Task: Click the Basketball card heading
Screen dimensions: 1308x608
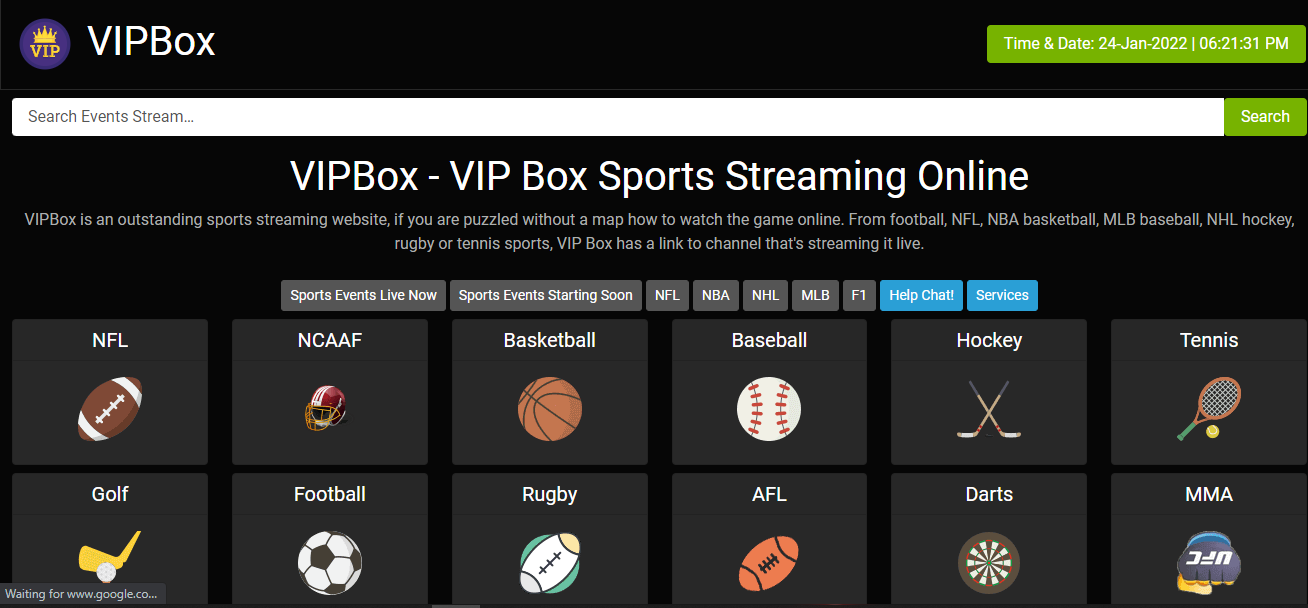Action: click(550, 340)
